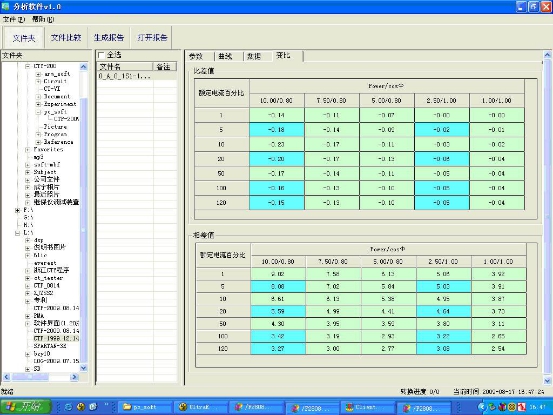Expand the dsp folder node
Viewport: 553px width, 415px height.
point(28,240)
